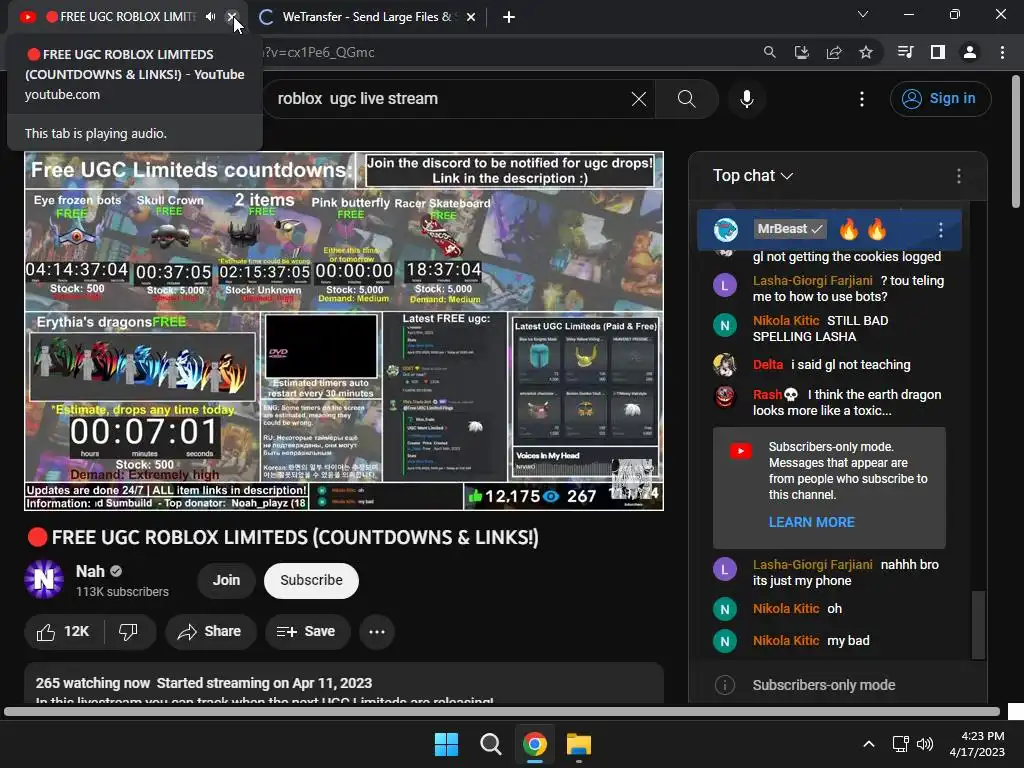Open the Windows Start menu
This screenshot has width=1024, height=768.
pos(447,744)
